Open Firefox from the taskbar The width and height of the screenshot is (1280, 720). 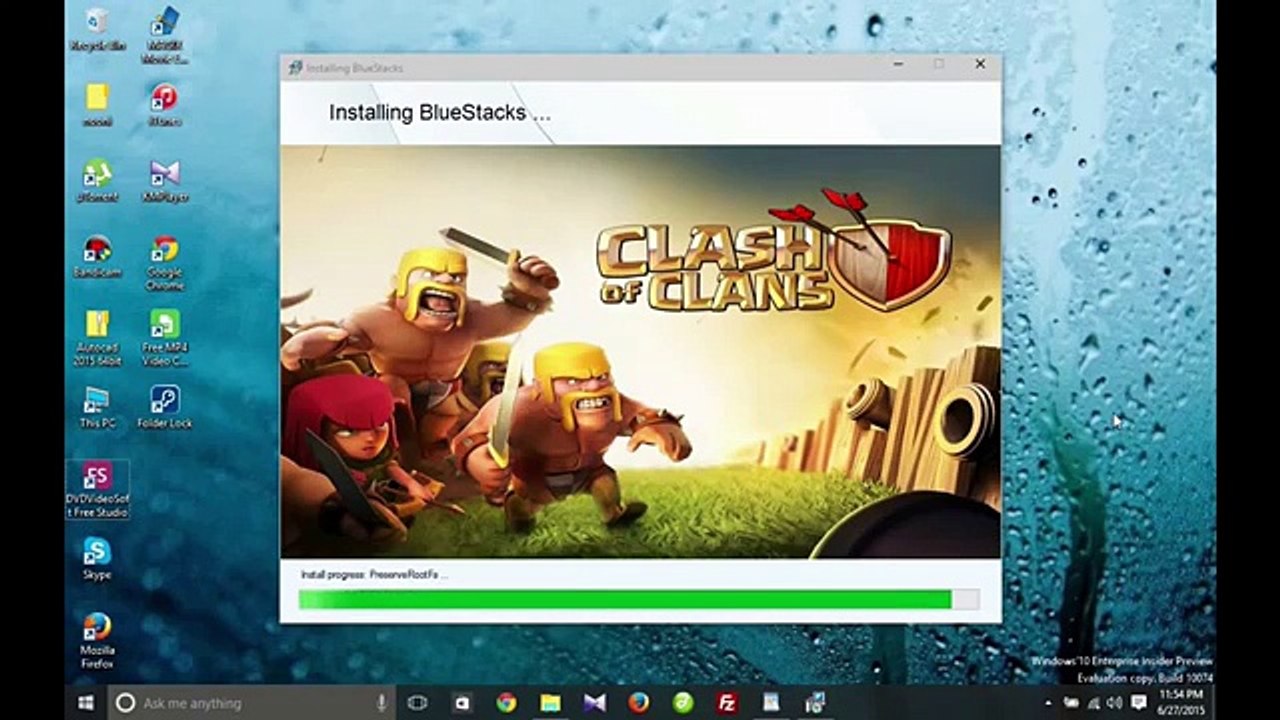[639, 703]
